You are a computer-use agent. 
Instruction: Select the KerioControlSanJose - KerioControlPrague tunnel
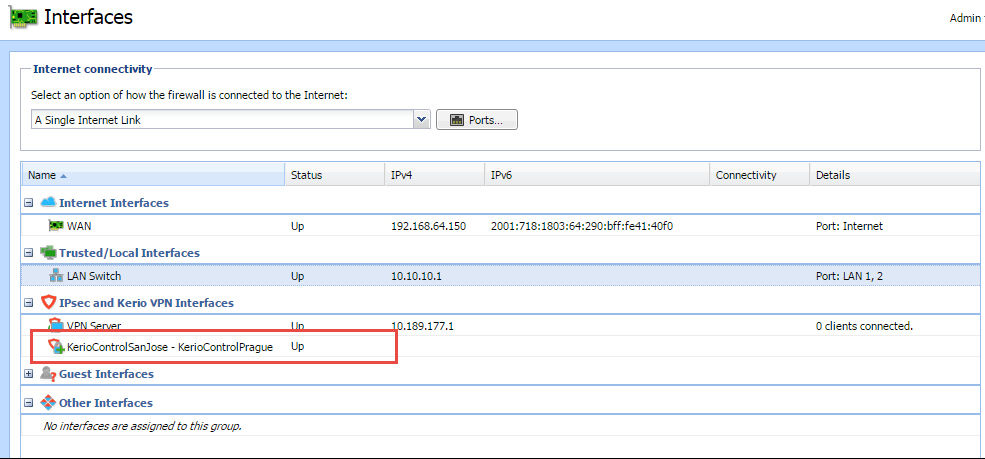170,347
